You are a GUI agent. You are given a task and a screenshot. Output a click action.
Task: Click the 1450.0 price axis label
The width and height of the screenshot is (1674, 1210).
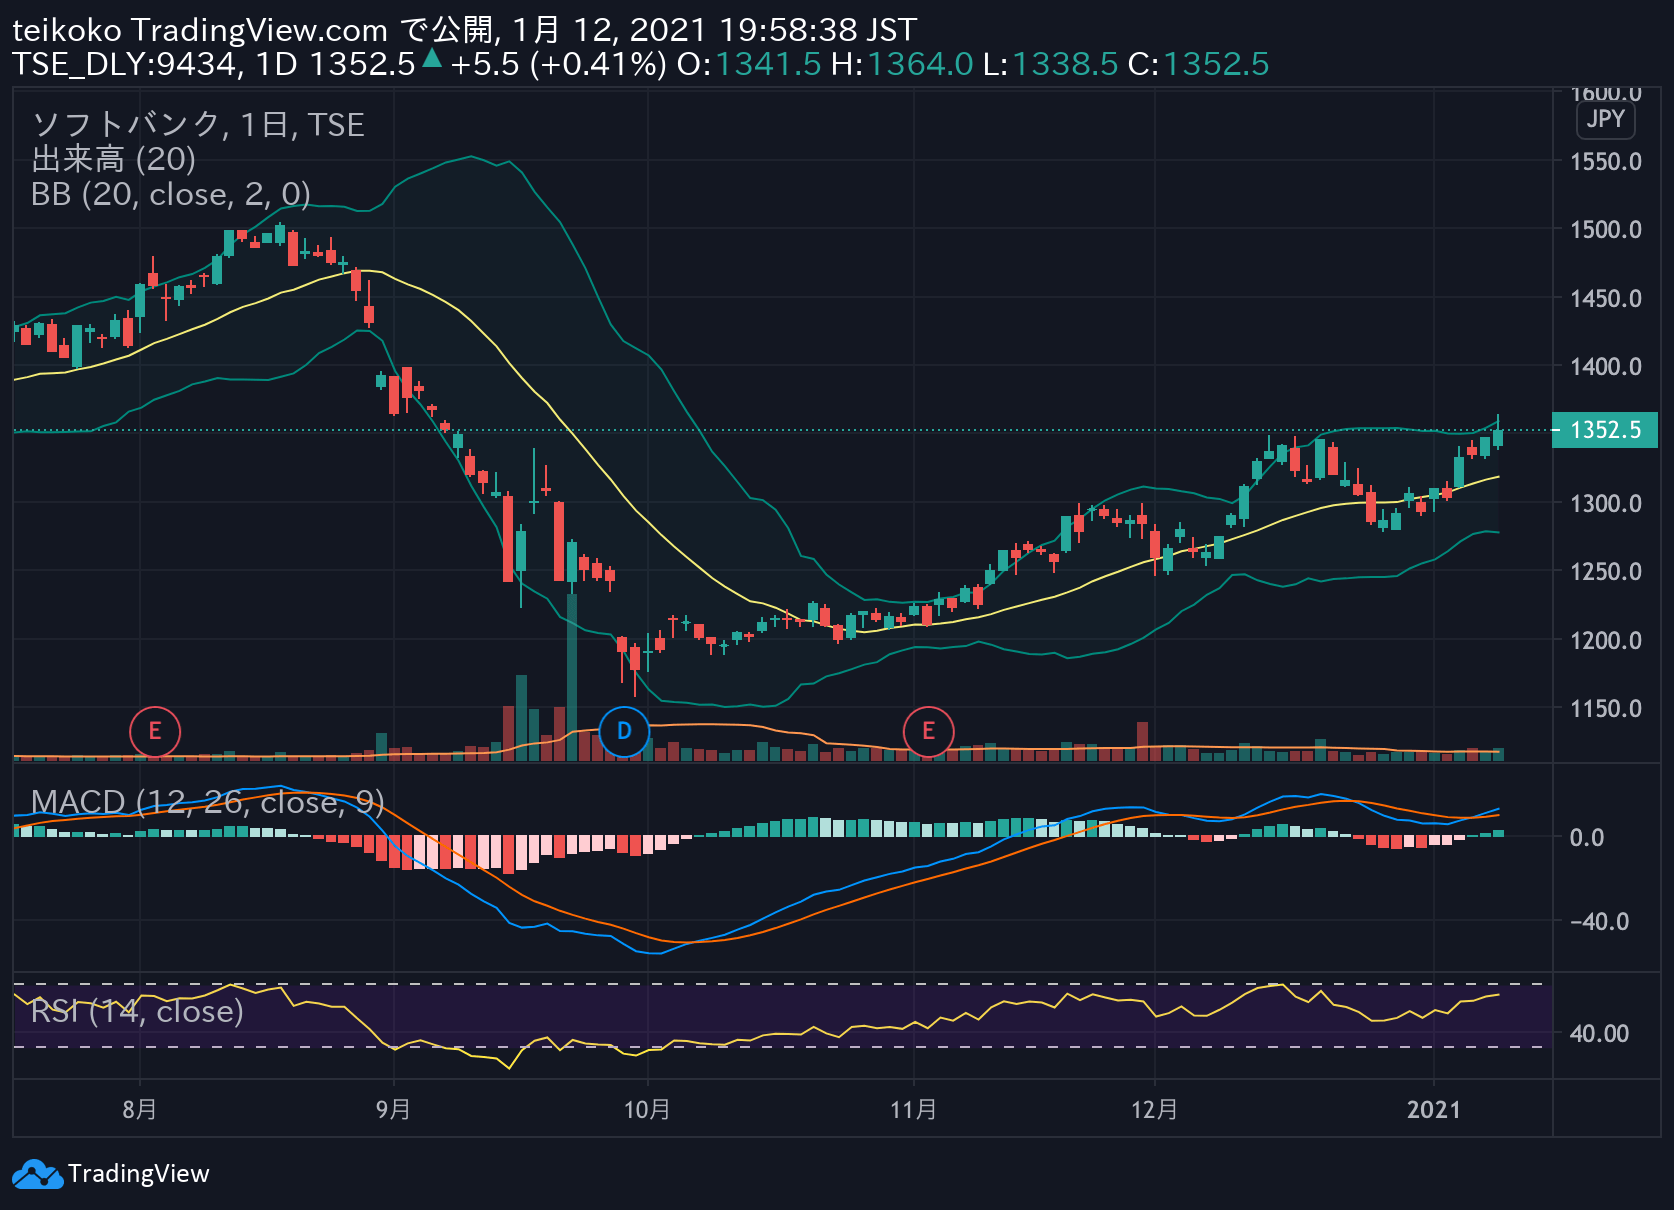point(1606,299)
